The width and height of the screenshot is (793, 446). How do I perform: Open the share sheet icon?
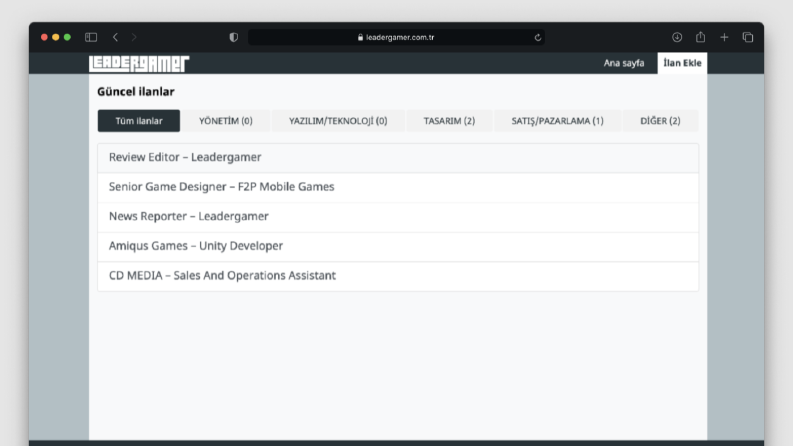pos(700,37)
